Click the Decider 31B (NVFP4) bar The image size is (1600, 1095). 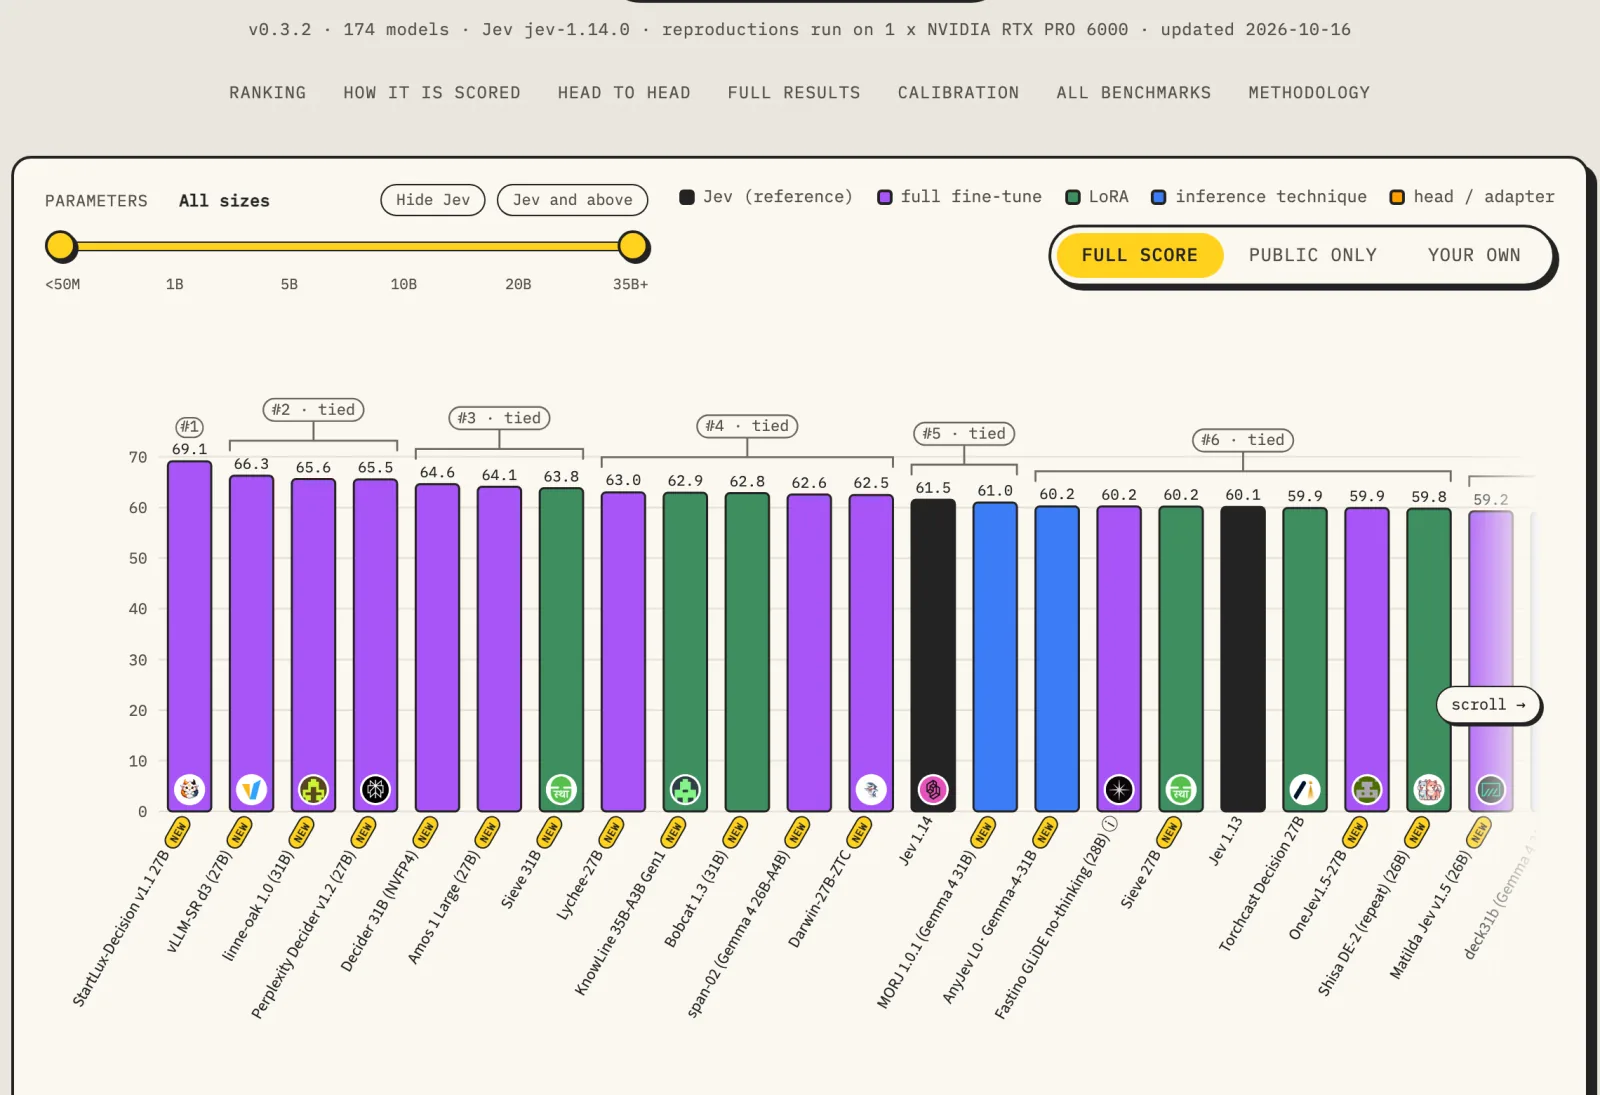coord(437,648)
